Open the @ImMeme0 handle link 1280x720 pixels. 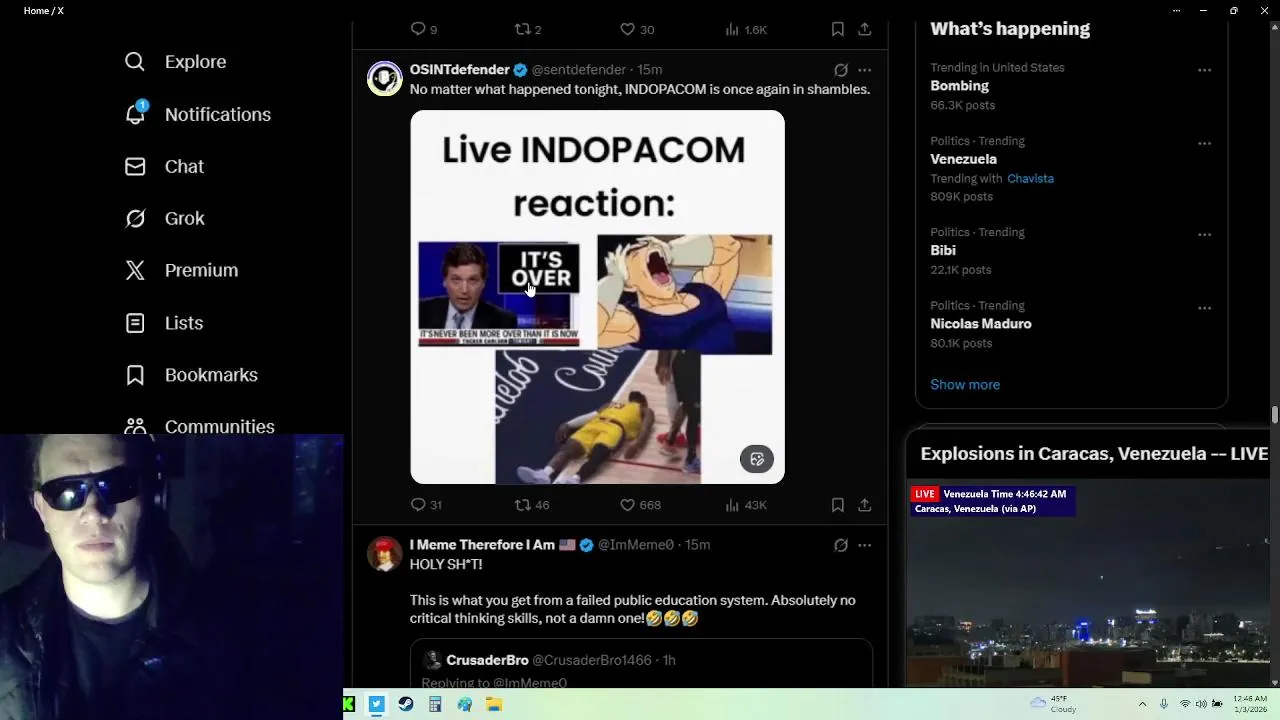coord(636,545)
